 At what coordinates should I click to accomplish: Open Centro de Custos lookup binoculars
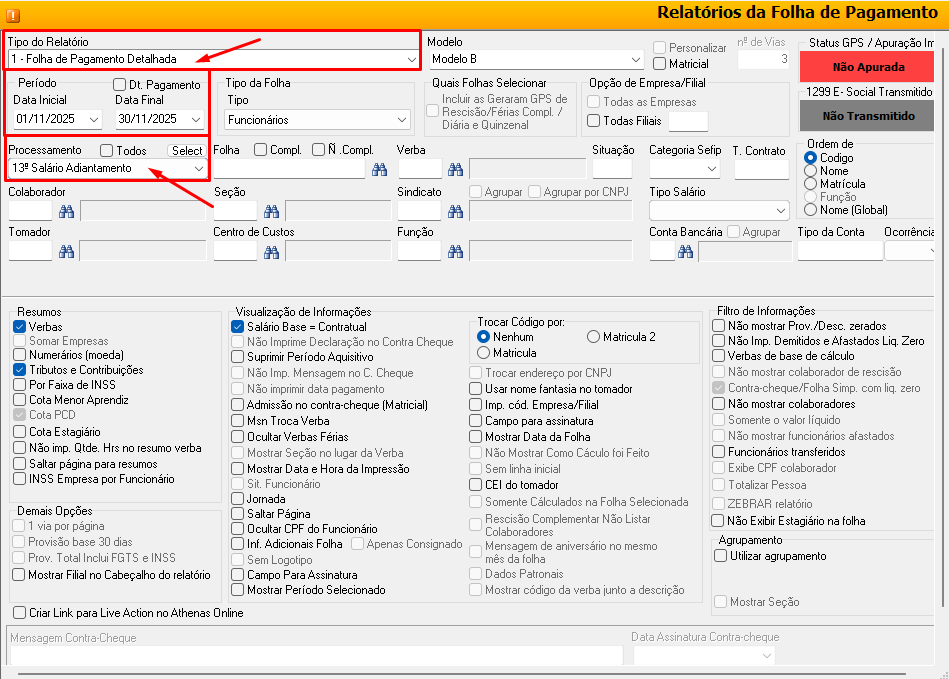point(271,252)
